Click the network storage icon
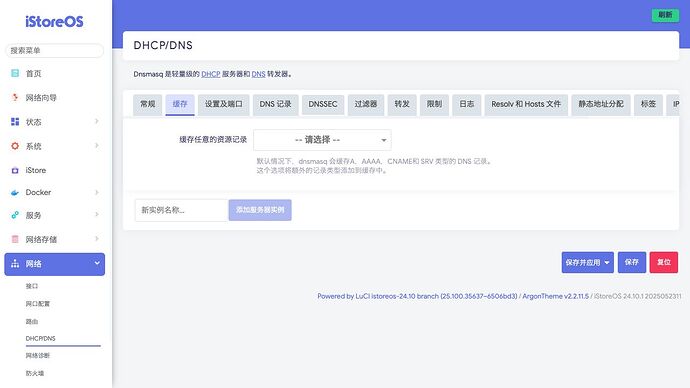Image resolution: width=690 pixels, height=388 pixels. [x=15, y=239]
